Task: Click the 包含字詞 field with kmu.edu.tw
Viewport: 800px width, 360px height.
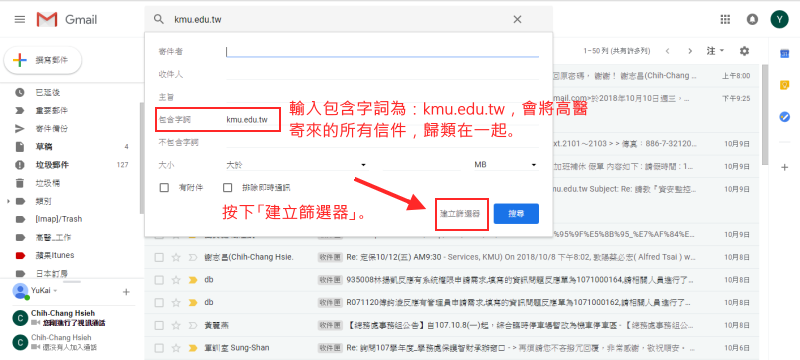Action: 382,120
